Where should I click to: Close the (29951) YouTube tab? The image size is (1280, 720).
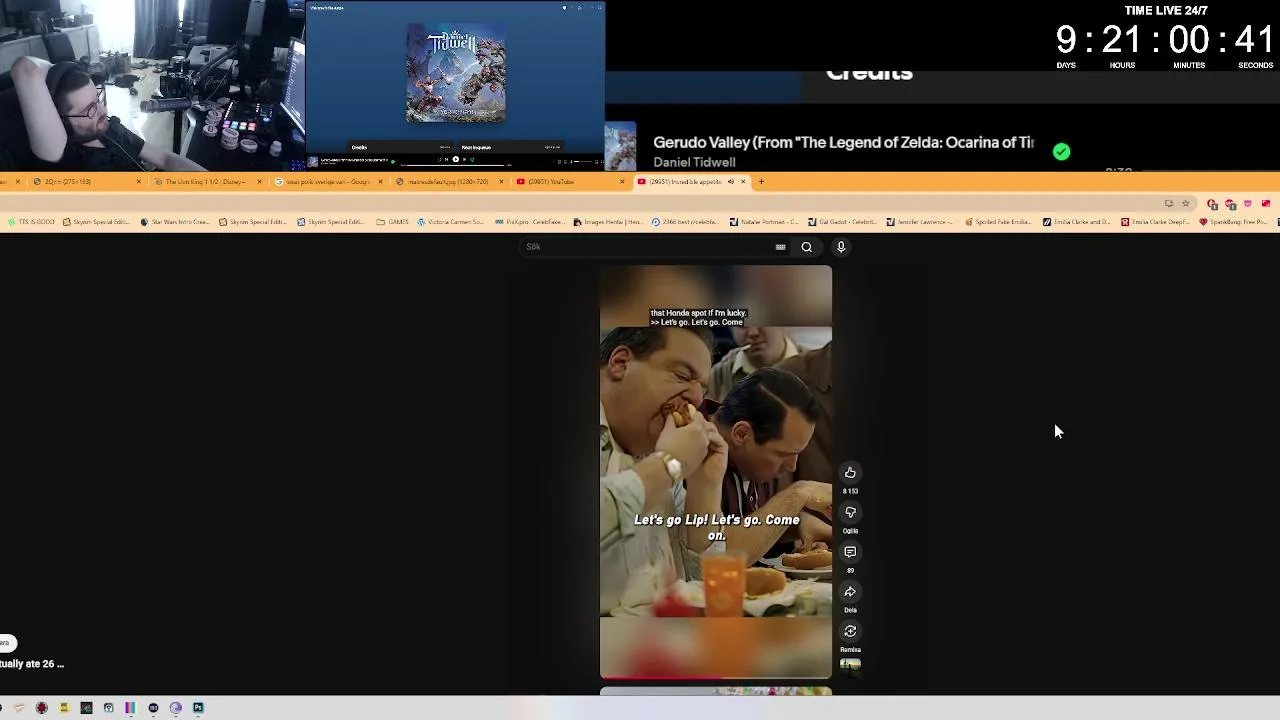pyautogui.click(x=622, y=182)
